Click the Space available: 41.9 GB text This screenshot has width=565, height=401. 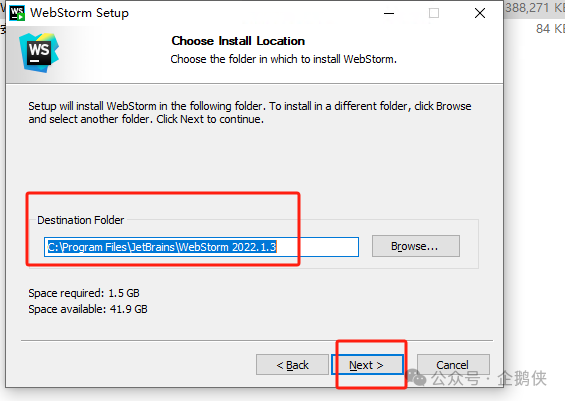(x=88, y=309)
